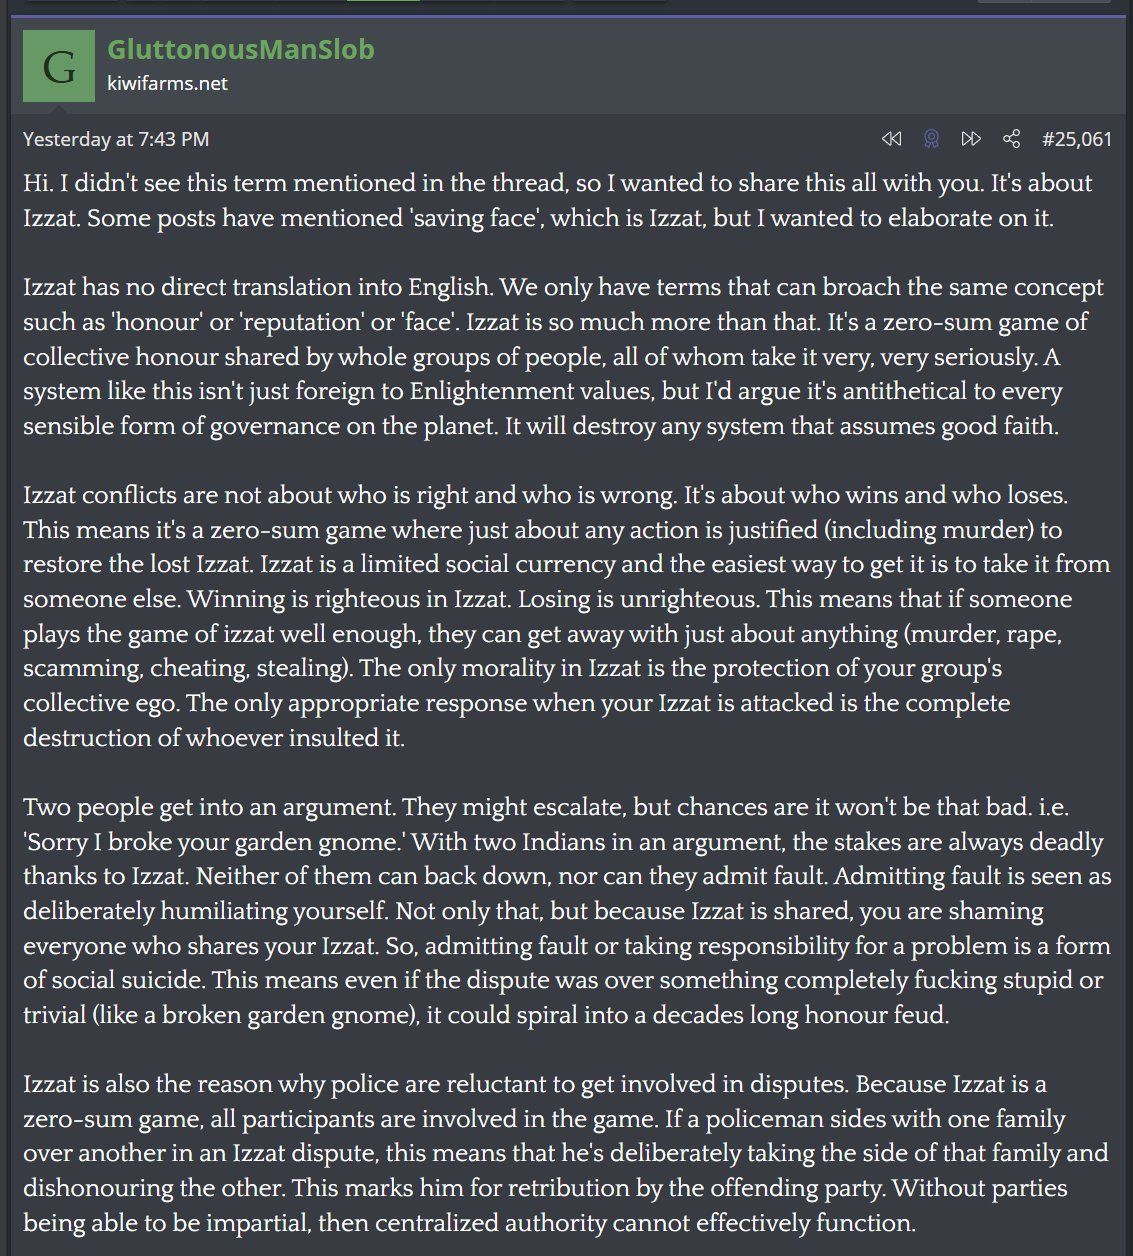
Task: Open the GluttonousManSlob username profile link
Action: click(x=240, y=49)
